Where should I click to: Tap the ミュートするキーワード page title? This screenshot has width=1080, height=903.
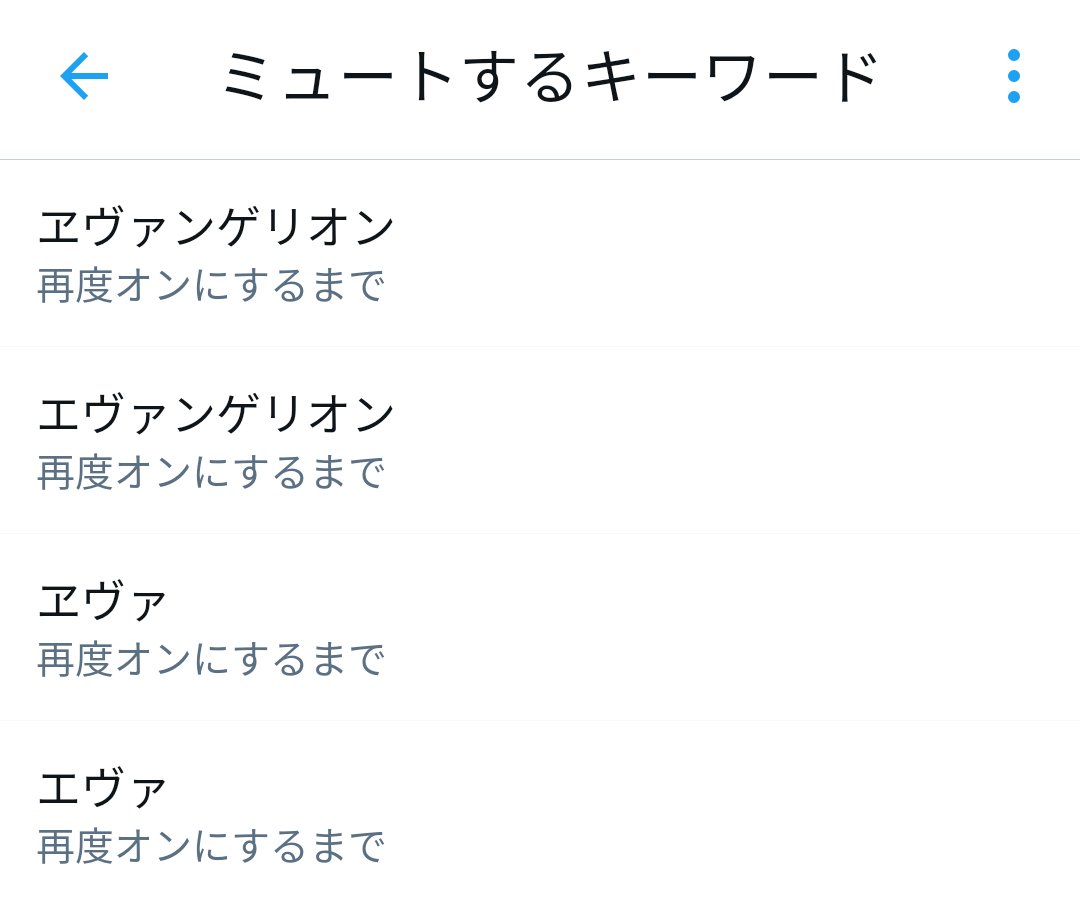pyautogui.click(x=549, y=77)
